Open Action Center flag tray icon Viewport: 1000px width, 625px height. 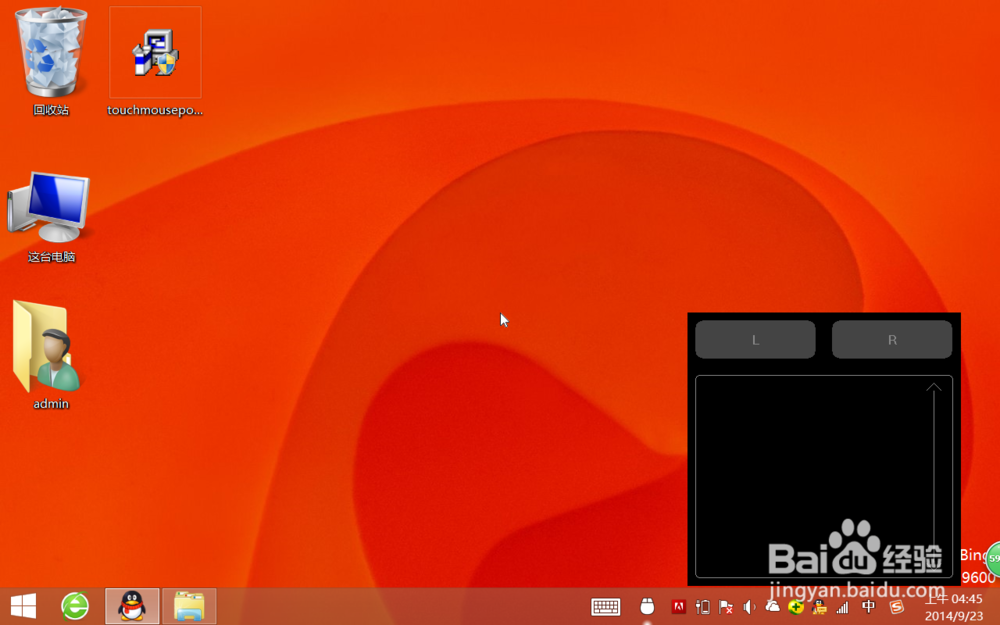click(x=726, y=607)
